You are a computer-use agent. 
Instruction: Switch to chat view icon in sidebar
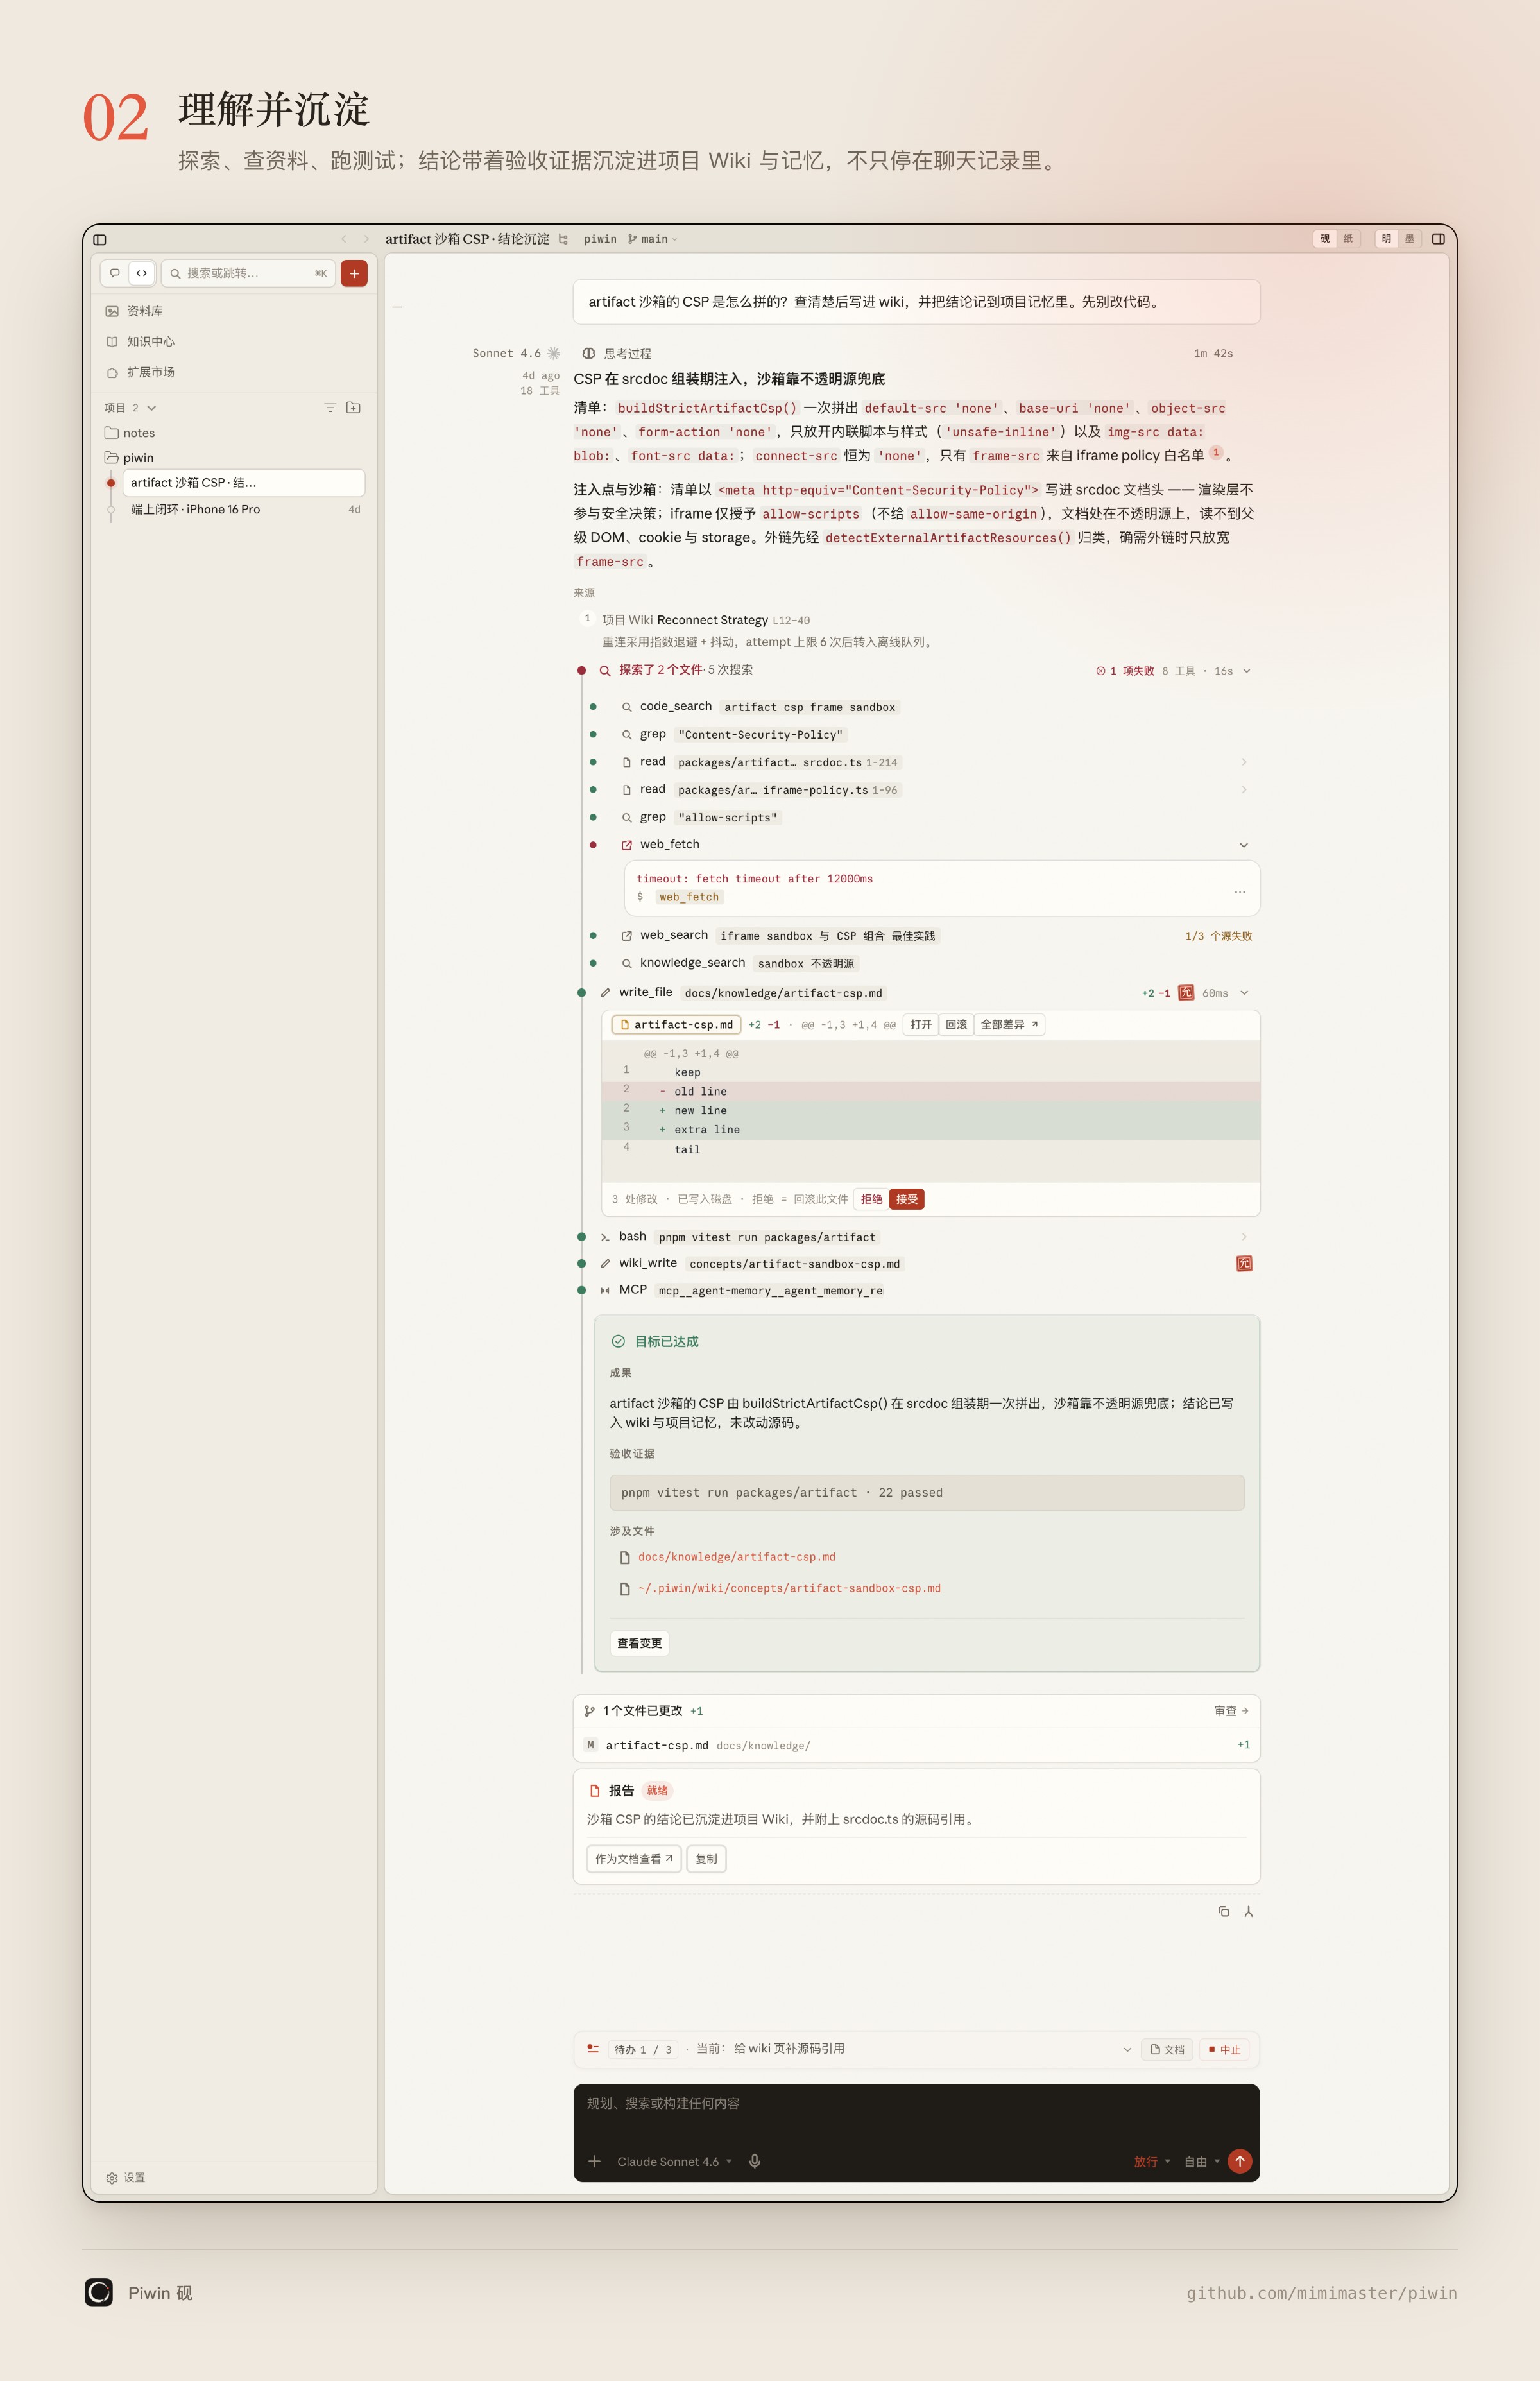pos(115,273)
